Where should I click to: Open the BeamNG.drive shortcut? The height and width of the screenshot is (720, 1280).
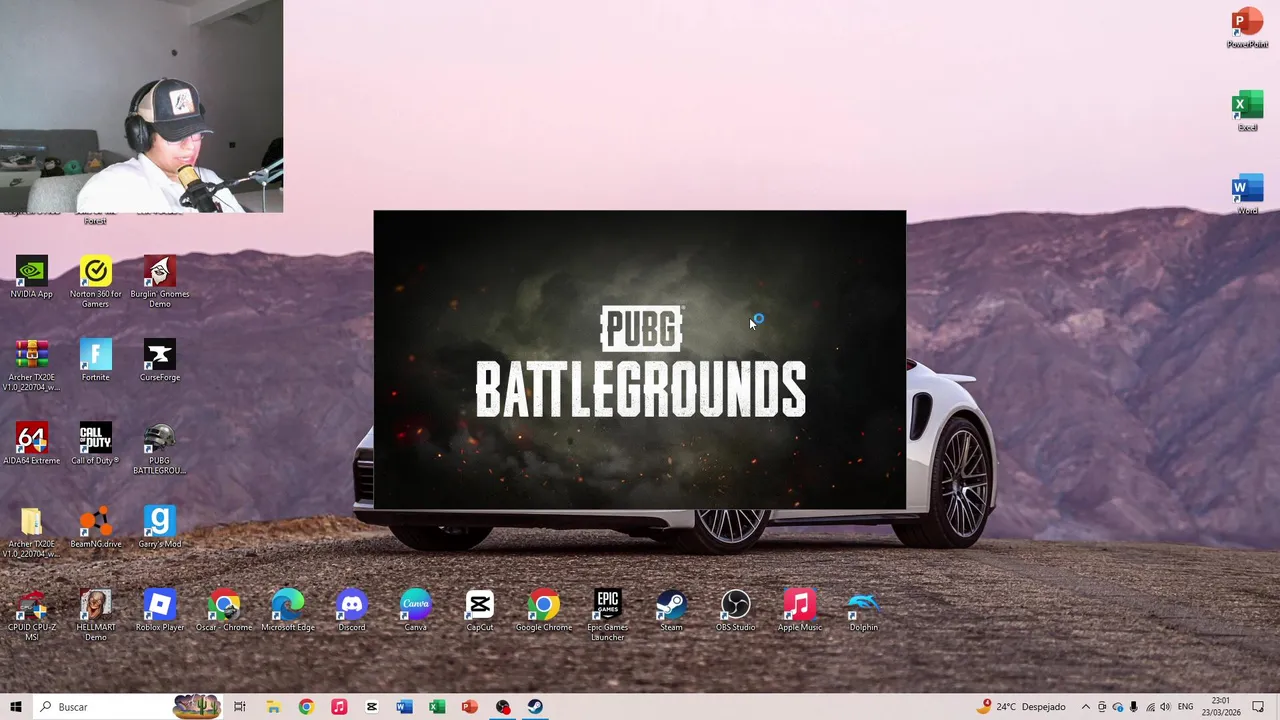[95, 528]
